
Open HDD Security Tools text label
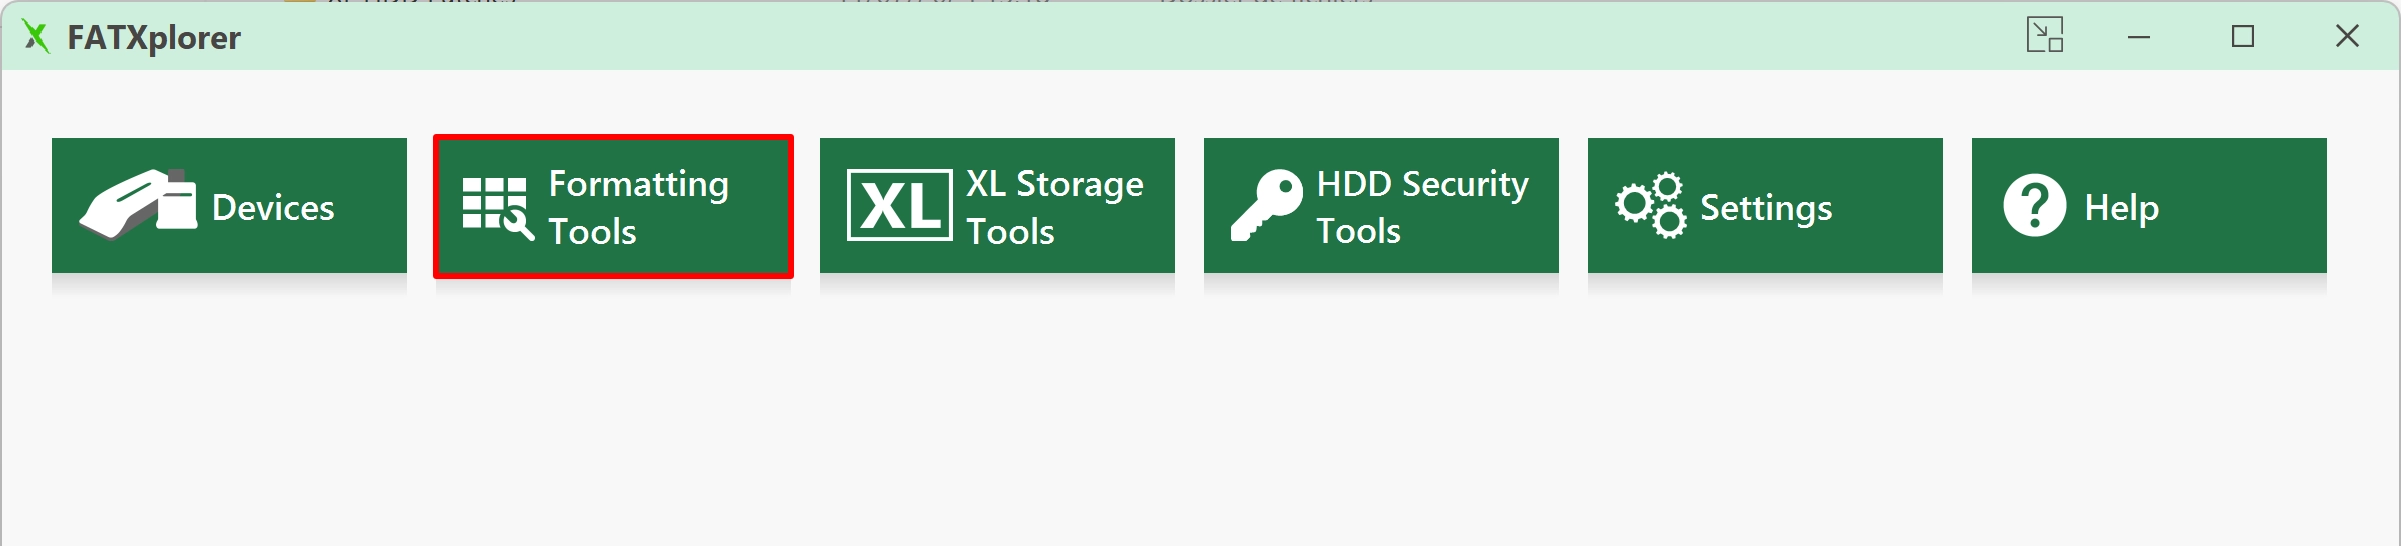click(x=1423, y=207)
